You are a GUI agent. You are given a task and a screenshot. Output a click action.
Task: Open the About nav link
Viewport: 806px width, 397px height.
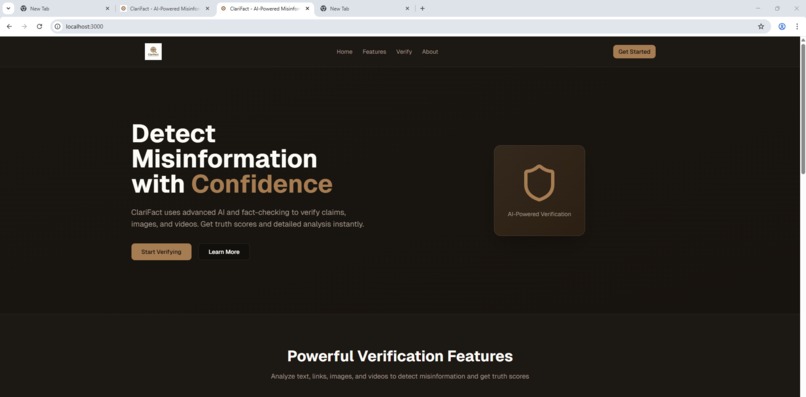tap(430, 51)
